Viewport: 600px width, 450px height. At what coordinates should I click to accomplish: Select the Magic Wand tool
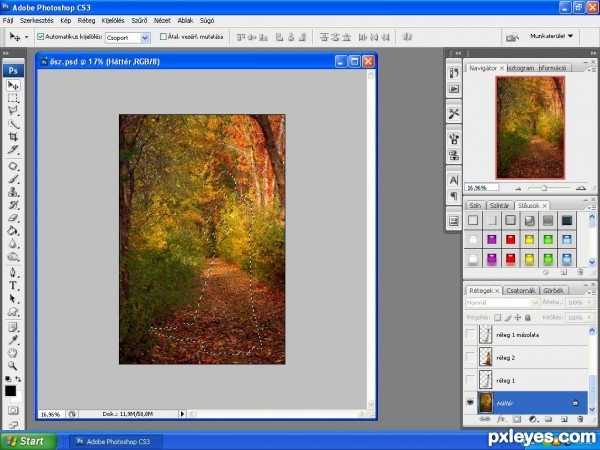[13, 124]
